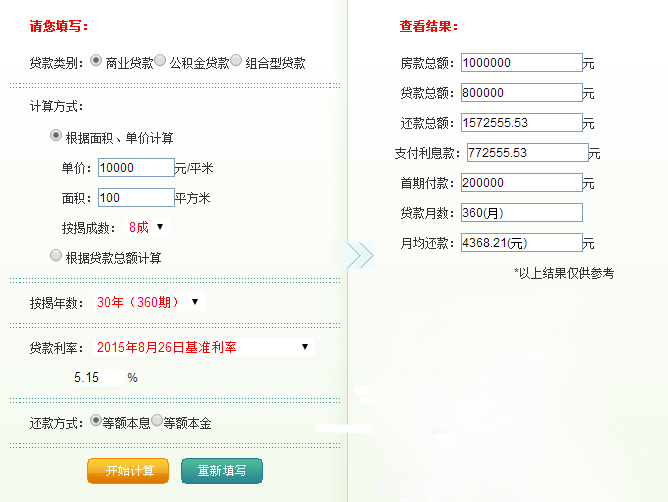
Task: Click the 单价 input field
Action: click(x=136, y=168)
